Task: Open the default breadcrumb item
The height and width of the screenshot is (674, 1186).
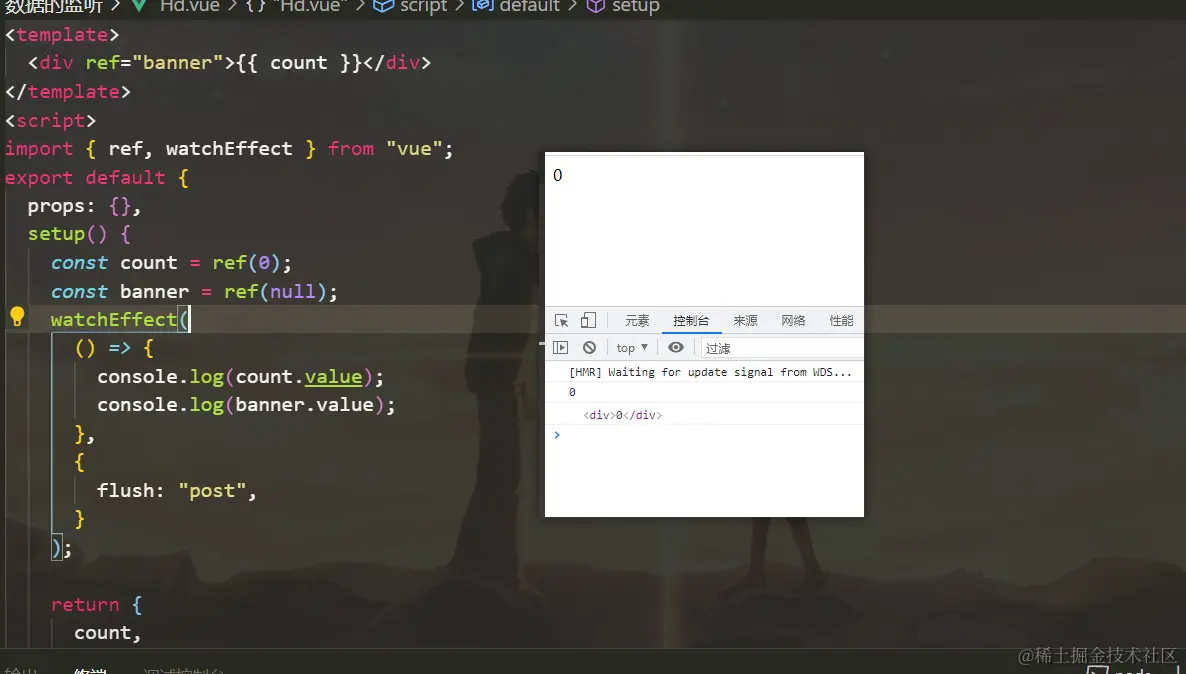Action: (x=516, y=6)
